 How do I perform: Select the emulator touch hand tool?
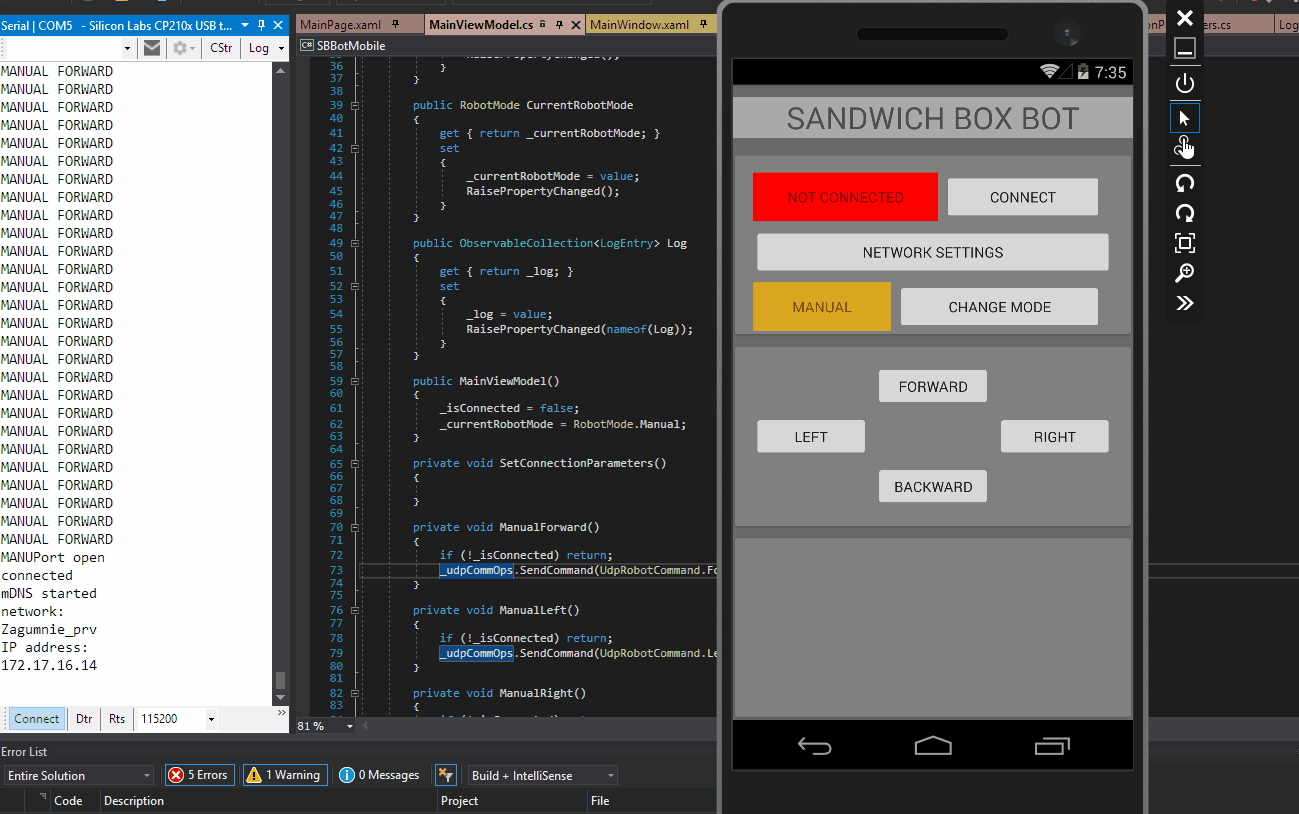tap(1184, 149)
